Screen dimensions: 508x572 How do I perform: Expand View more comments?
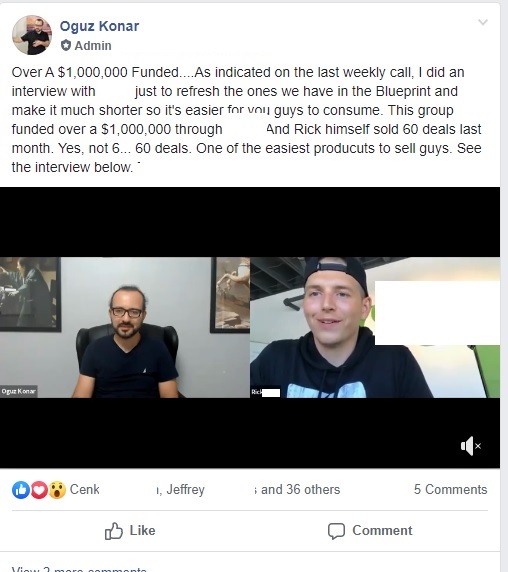tap(79, 569)
